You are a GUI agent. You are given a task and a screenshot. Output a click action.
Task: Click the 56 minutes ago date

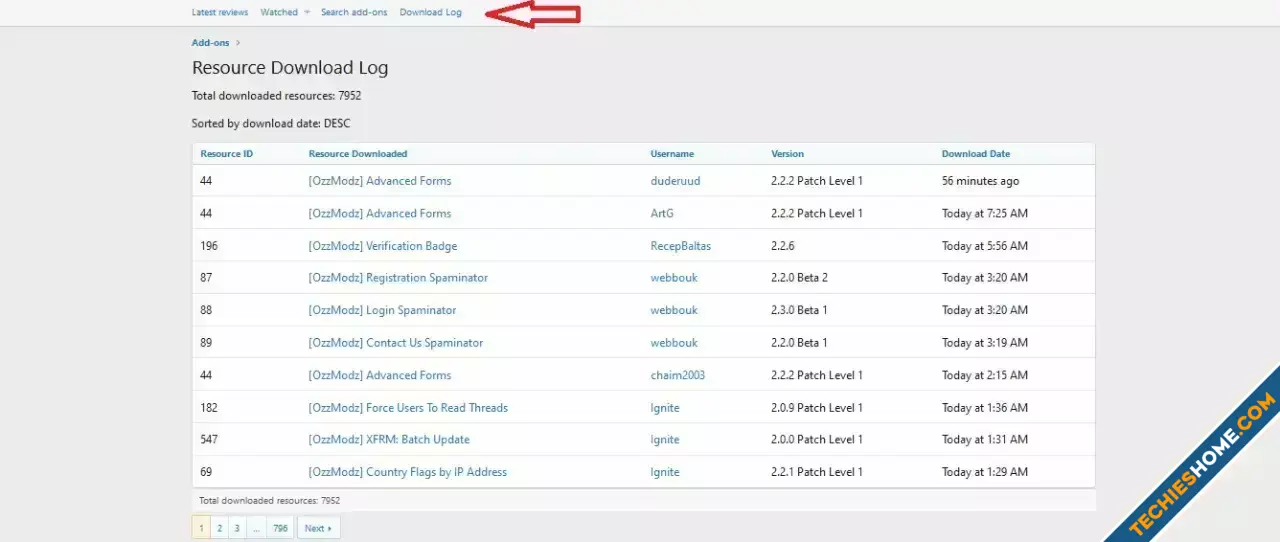pyautogui.click(x=981, y=181)
